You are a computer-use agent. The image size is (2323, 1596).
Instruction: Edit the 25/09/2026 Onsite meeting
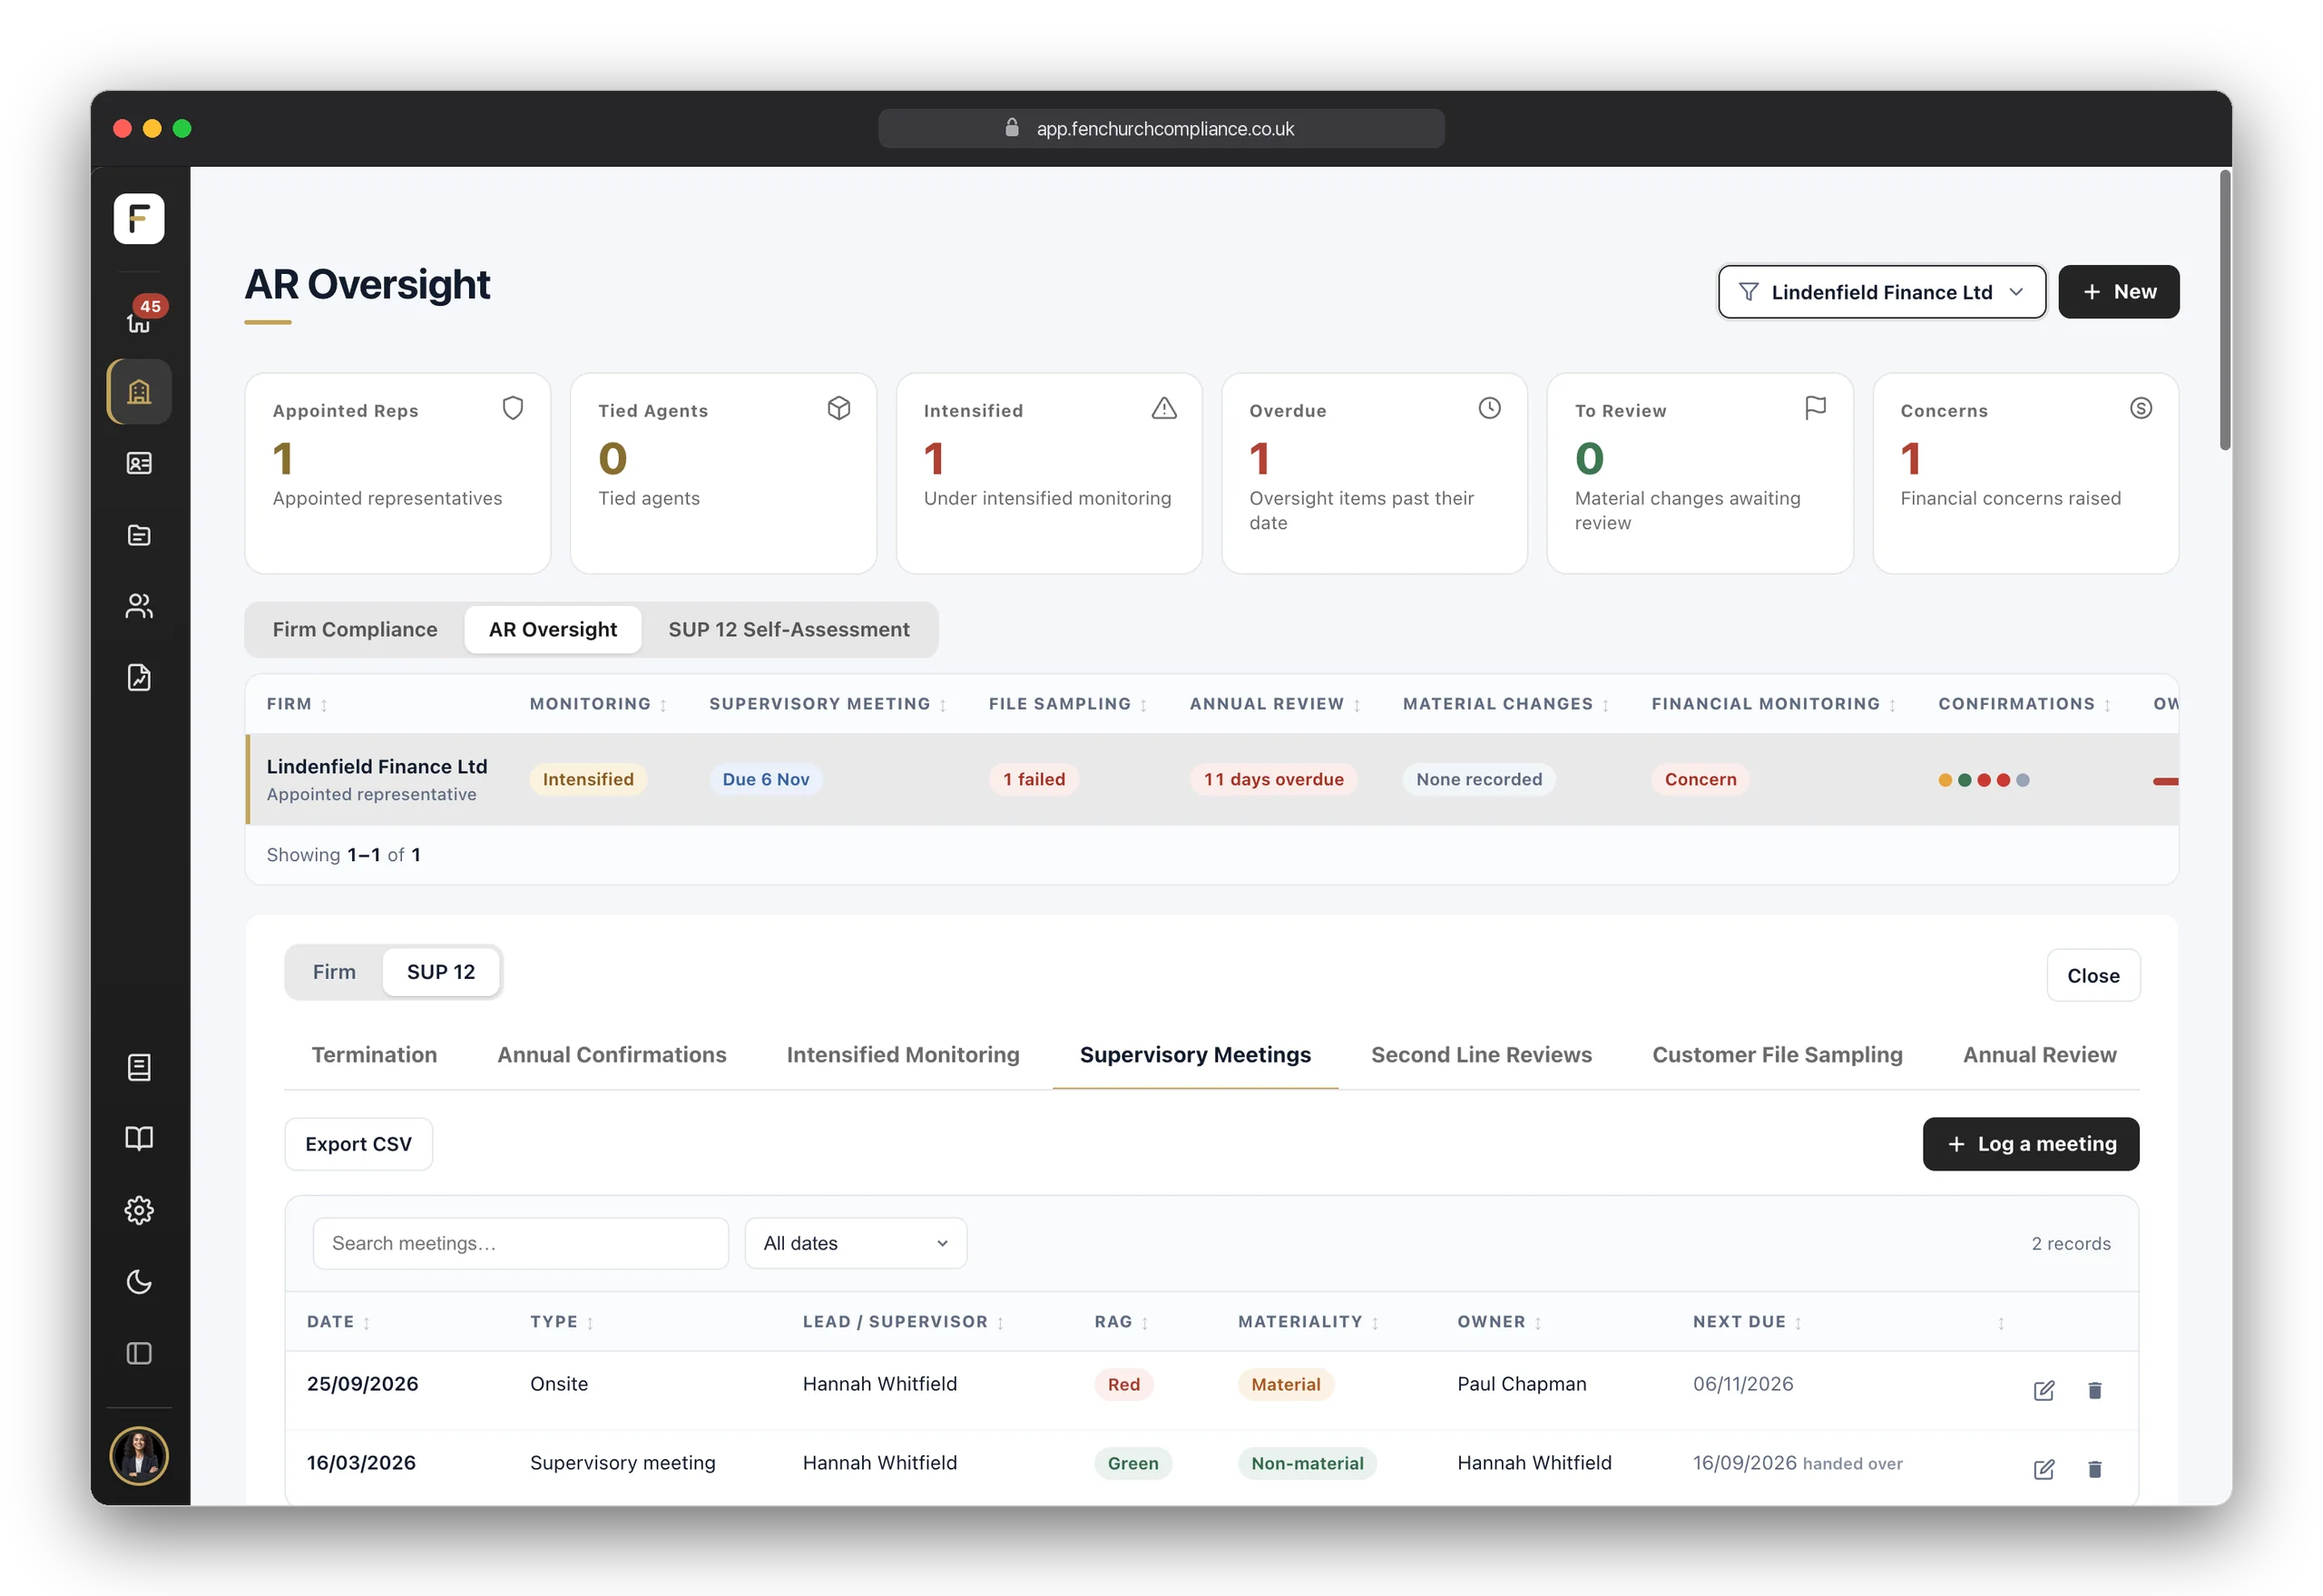[x=2043, y=1390]
